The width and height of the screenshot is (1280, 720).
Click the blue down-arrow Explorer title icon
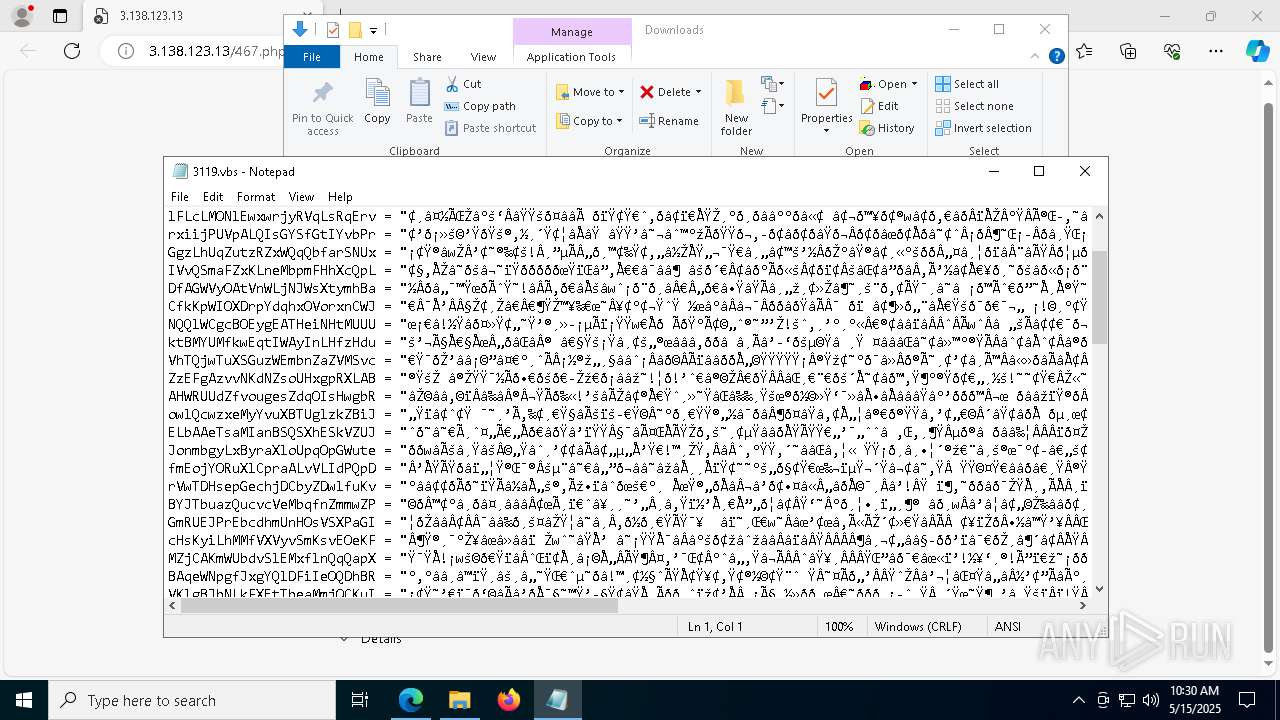click(x=299, y=30)
